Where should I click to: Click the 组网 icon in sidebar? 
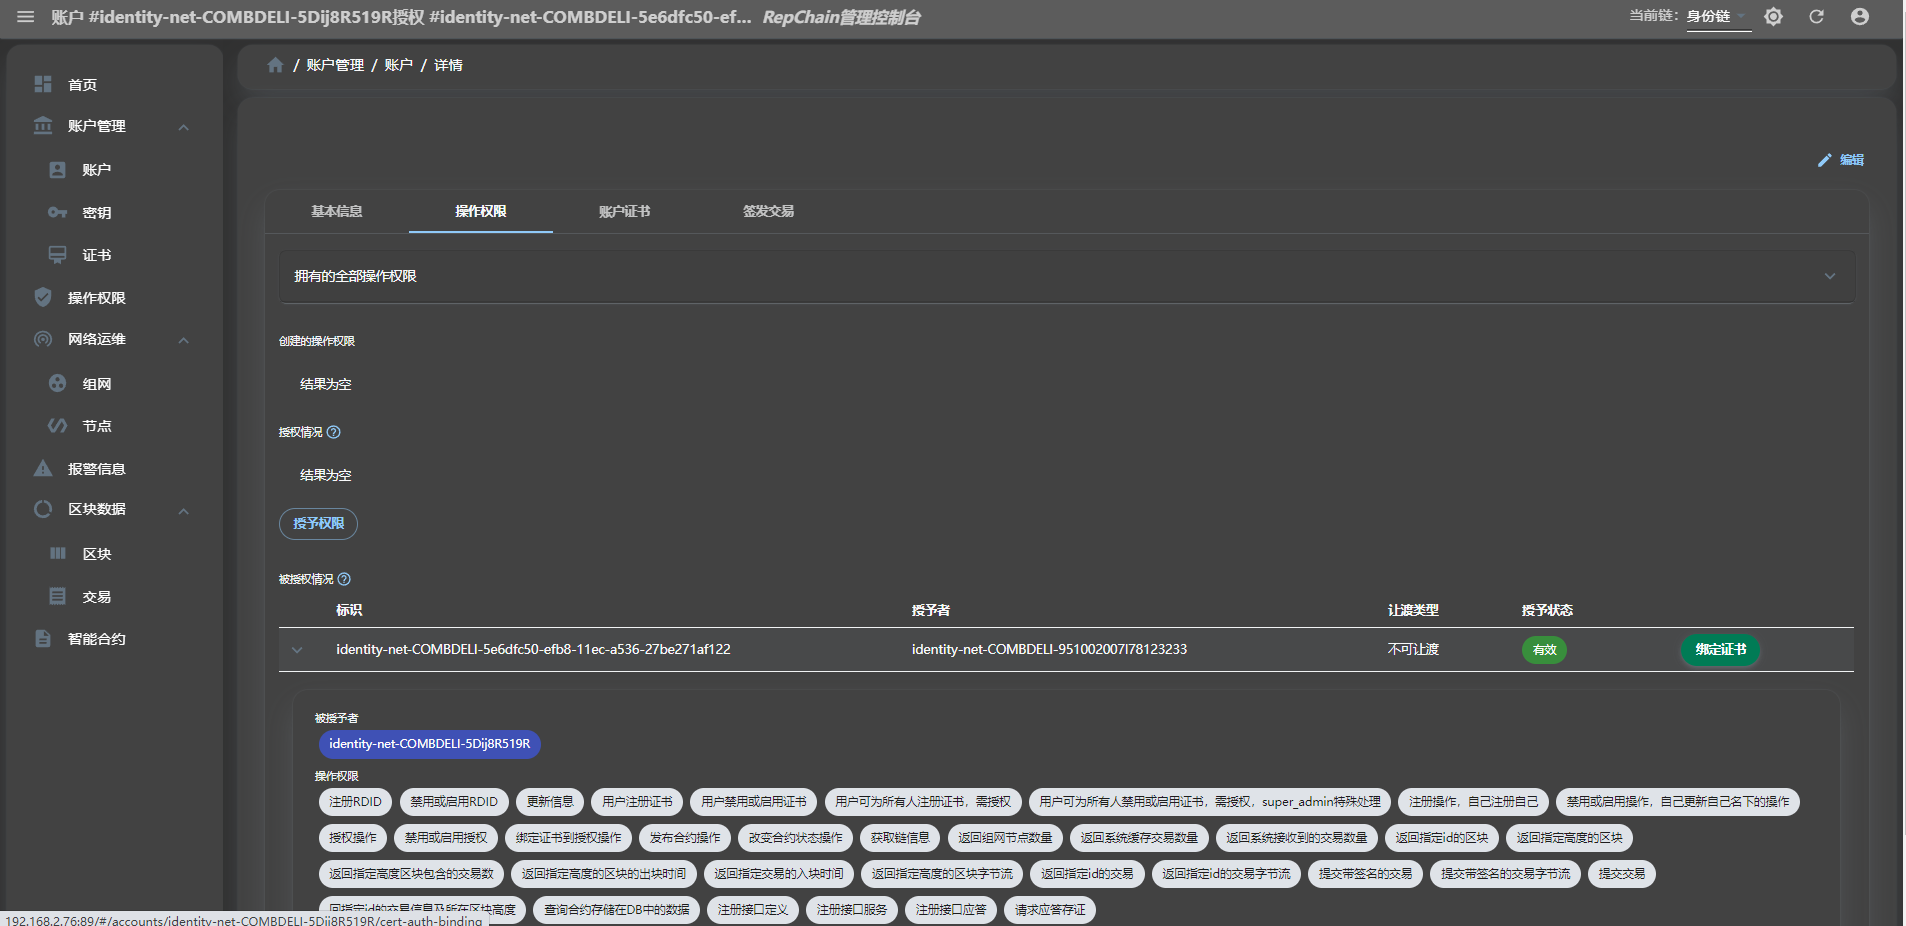(x=58, y=383)
